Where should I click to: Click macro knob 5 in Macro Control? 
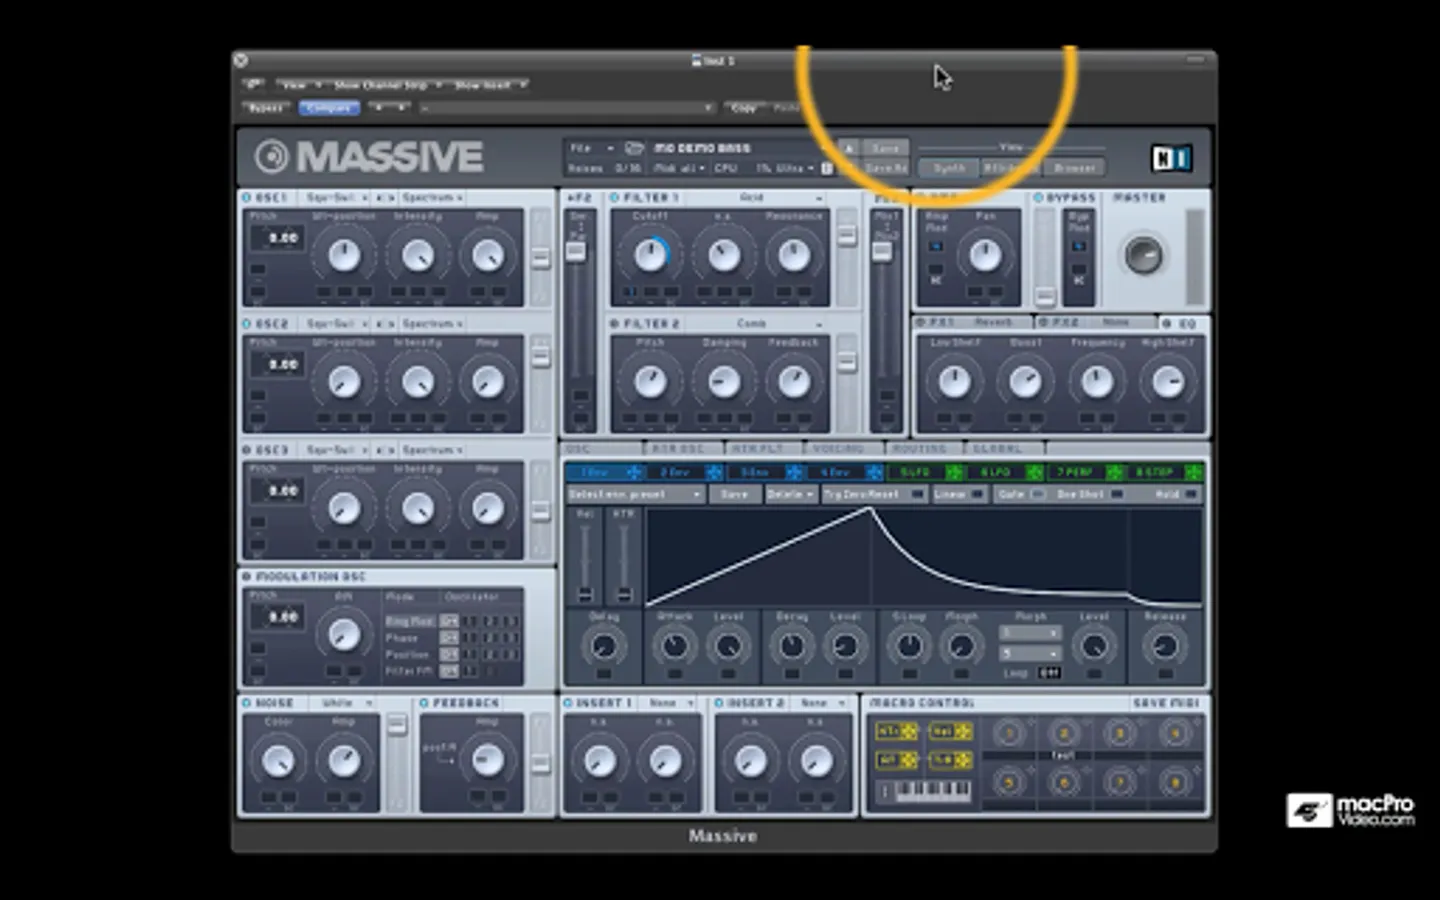coord(1009,782)
